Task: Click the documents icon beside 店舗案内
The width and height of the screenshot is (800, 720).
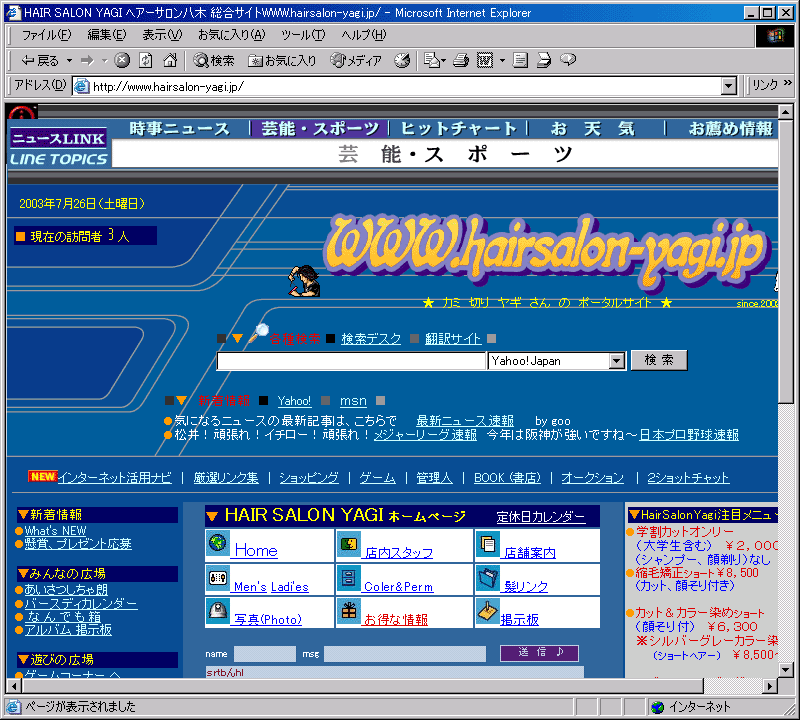Action: click(x=488, y=544)
